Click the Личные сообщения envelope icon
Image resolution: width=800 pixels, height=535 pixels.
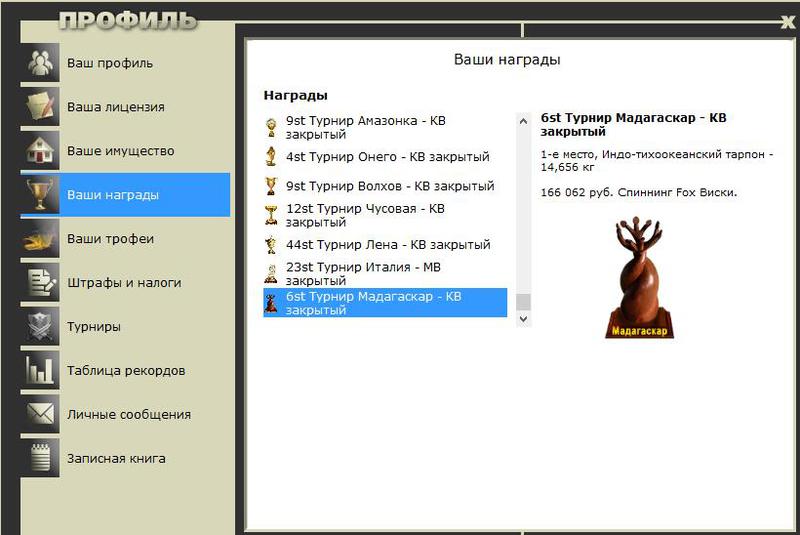[40, 414]
